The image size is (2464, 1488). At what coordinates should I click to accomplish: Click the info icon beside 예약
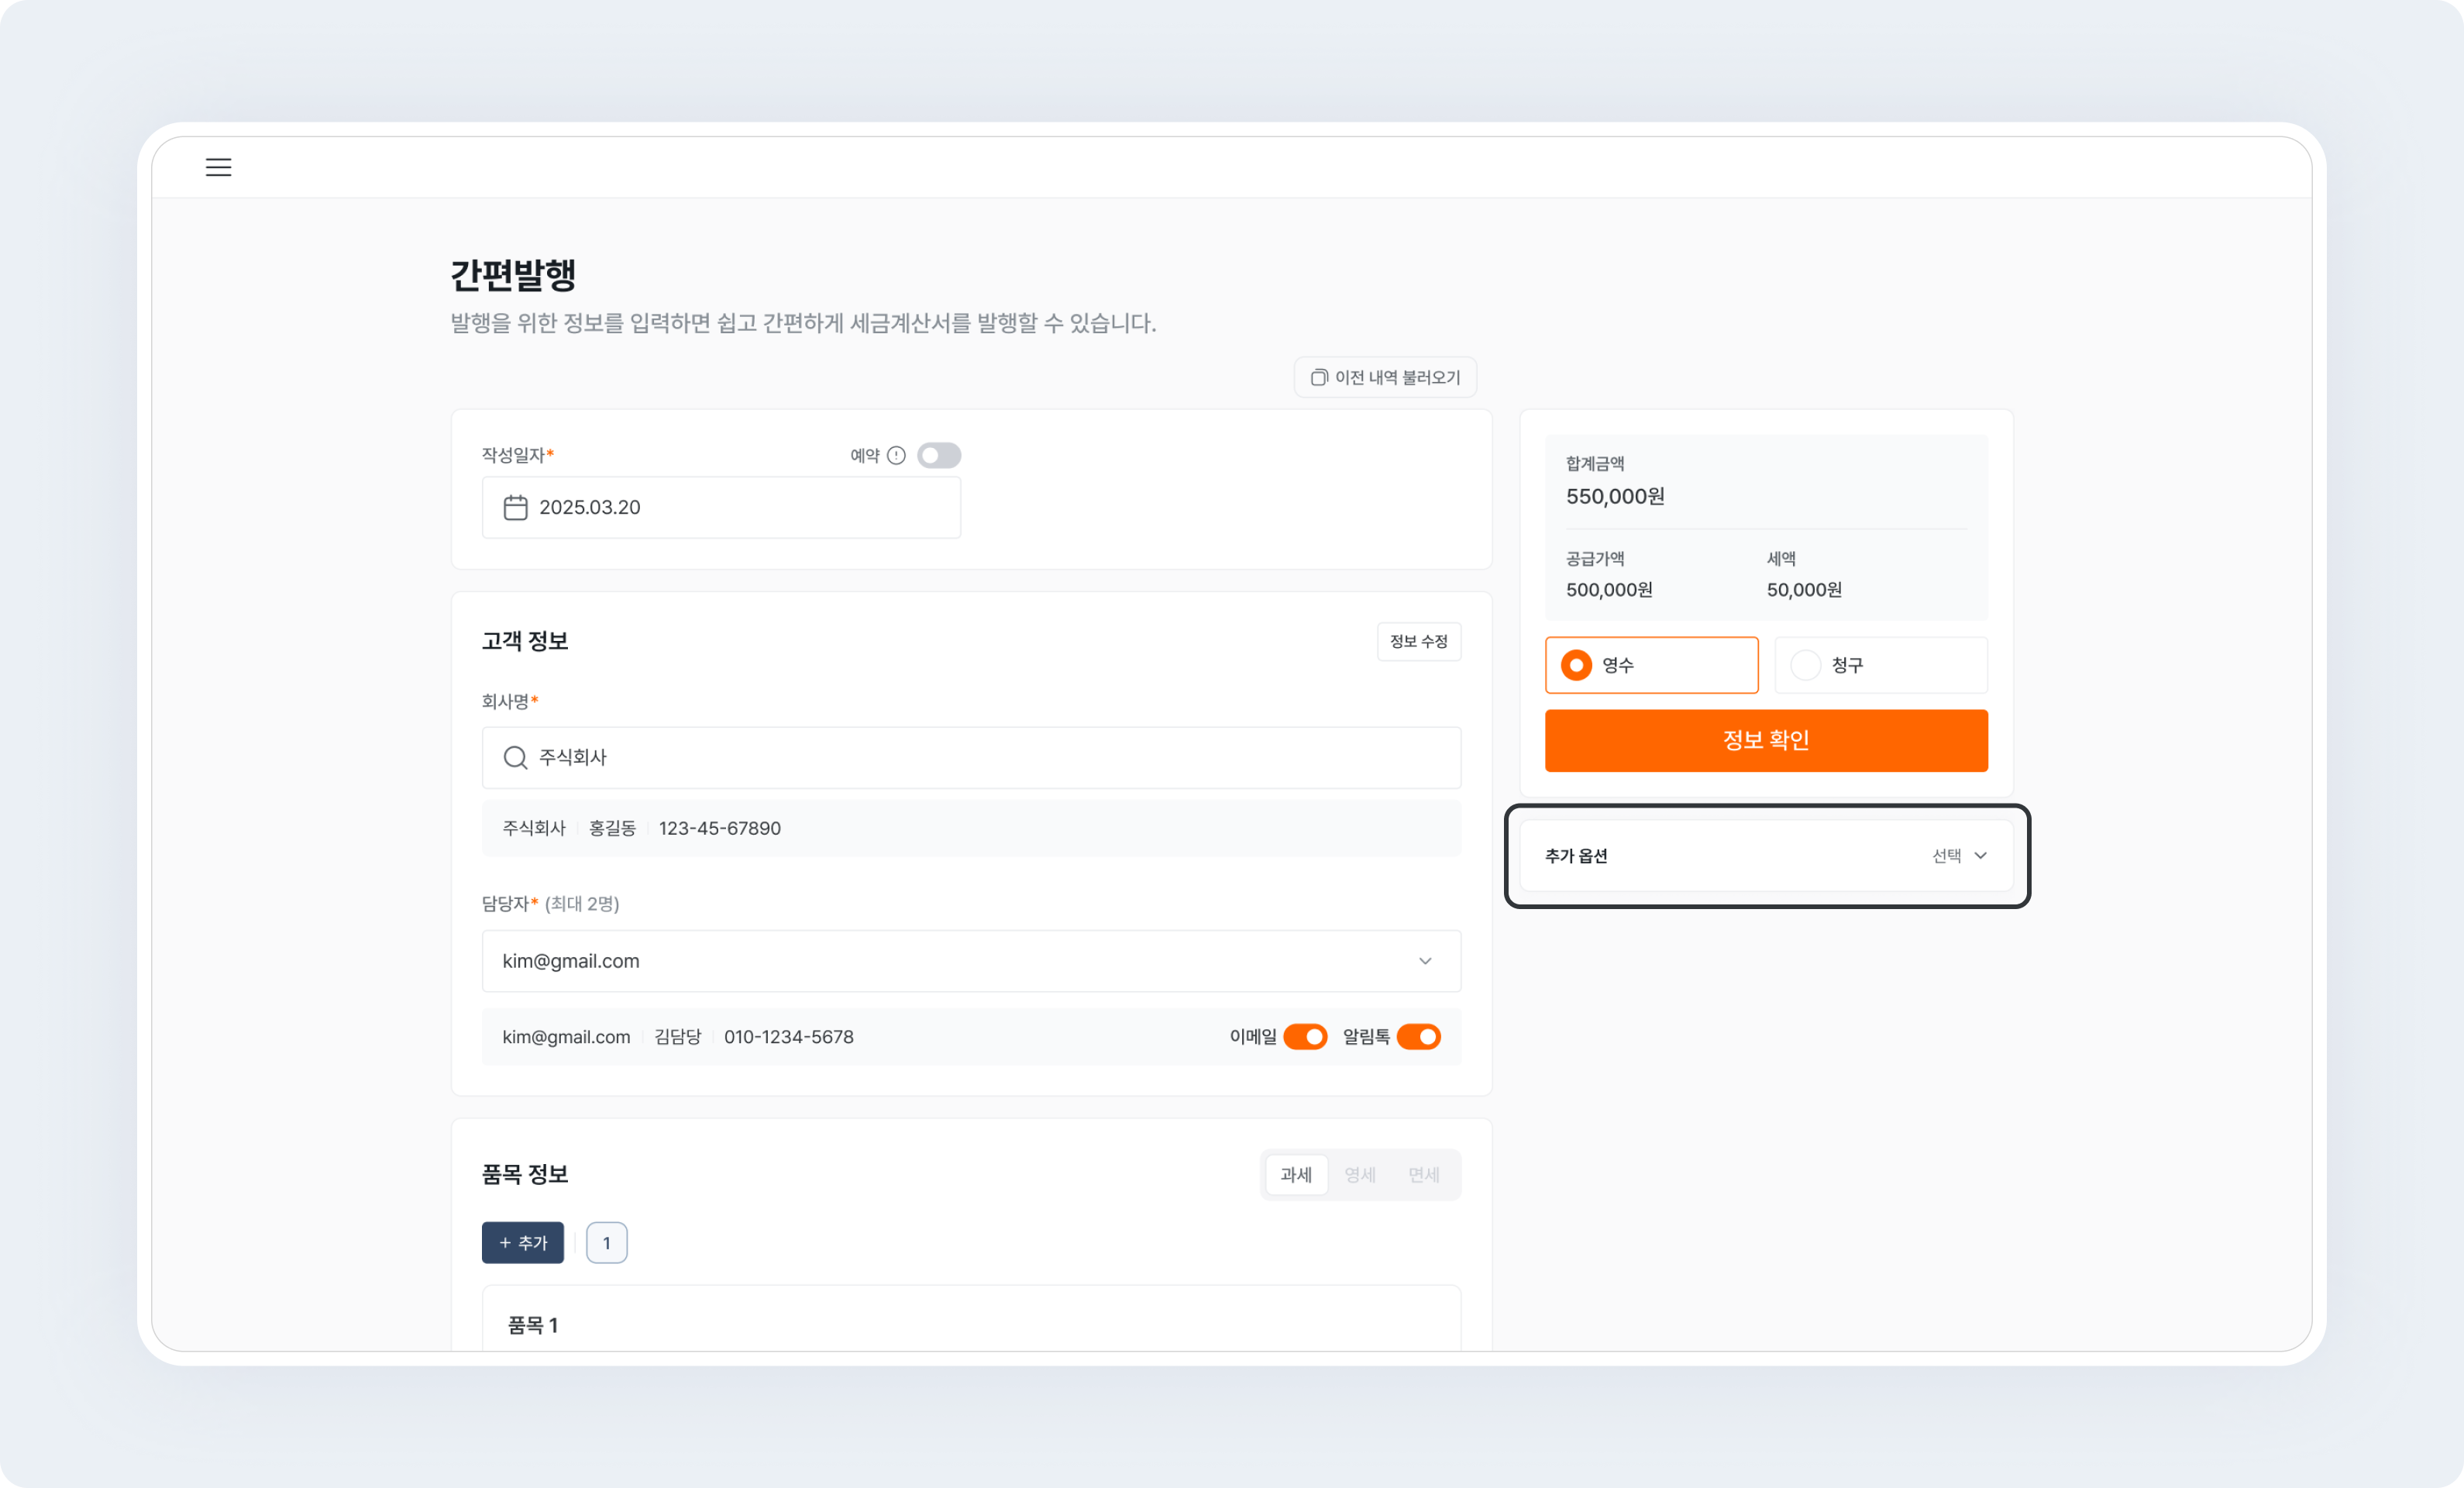coord(897,455)
